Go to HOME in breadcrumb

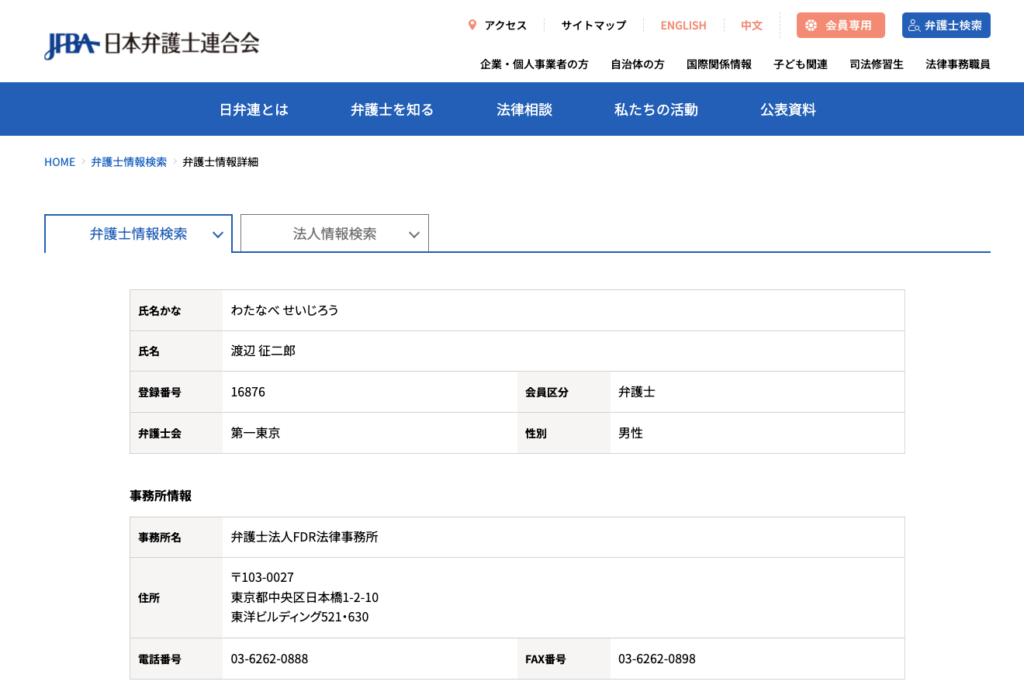(59, 162)
